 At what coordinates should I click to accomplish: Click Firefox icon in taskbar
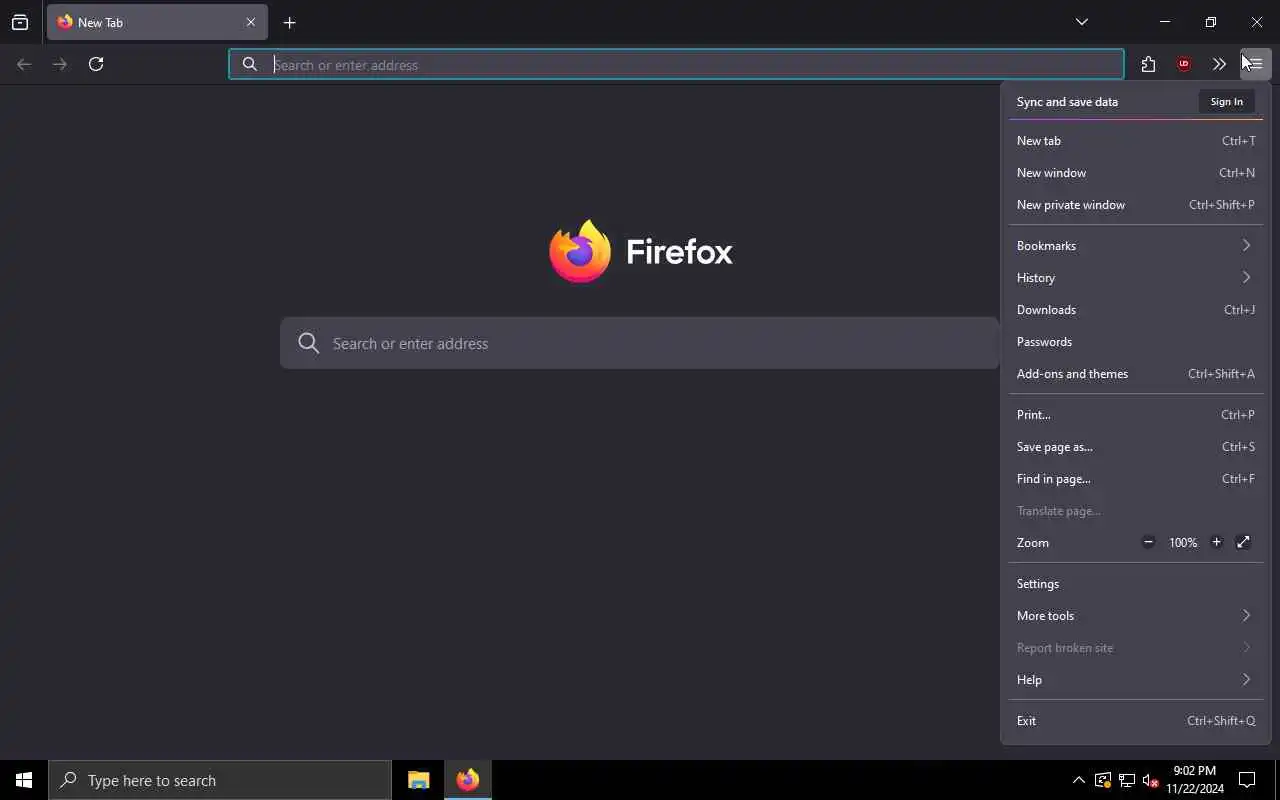coord(468,780)
